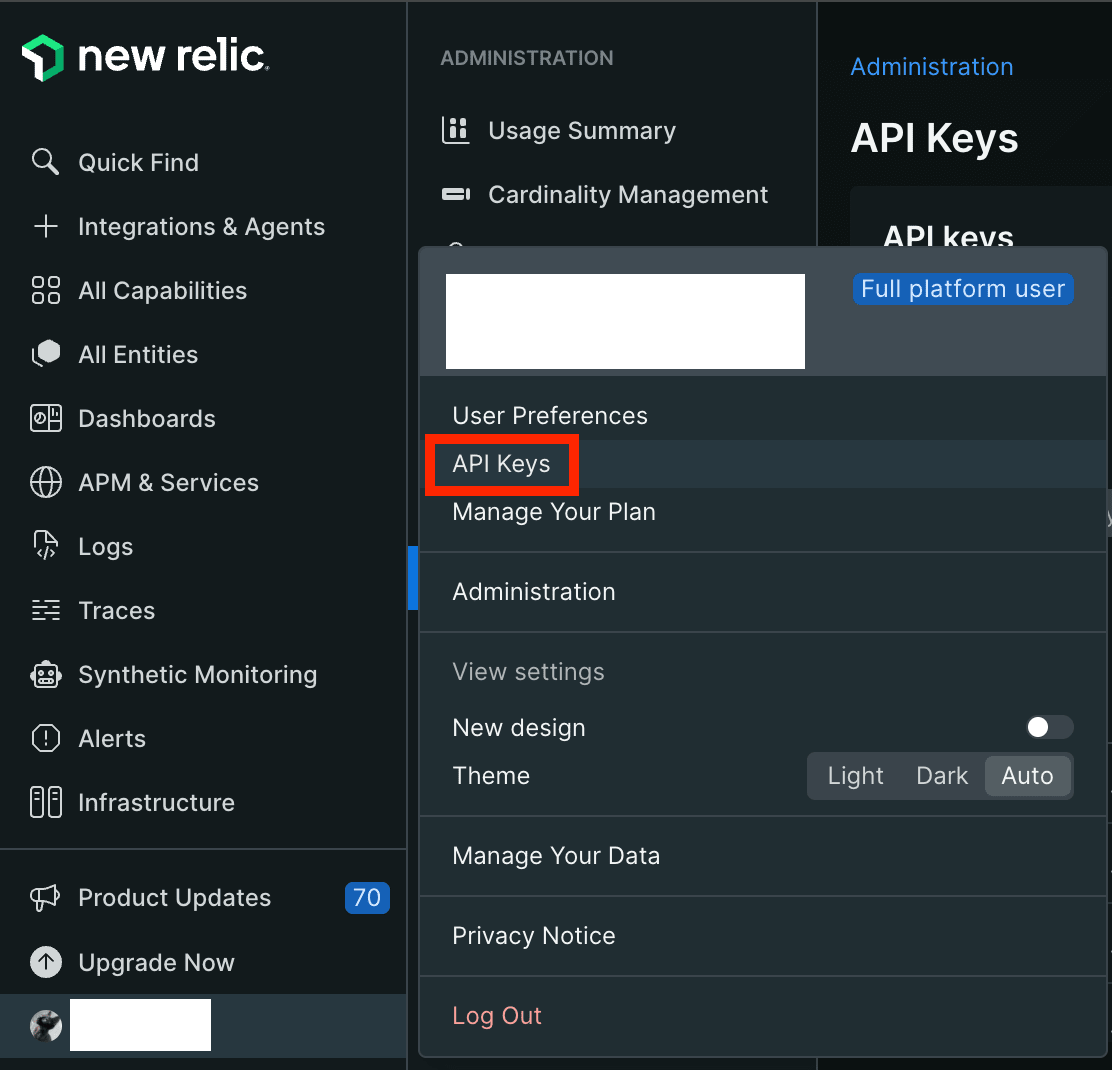
Task: Select the Usage Summary chart icon
Action: tap(456, 130)
